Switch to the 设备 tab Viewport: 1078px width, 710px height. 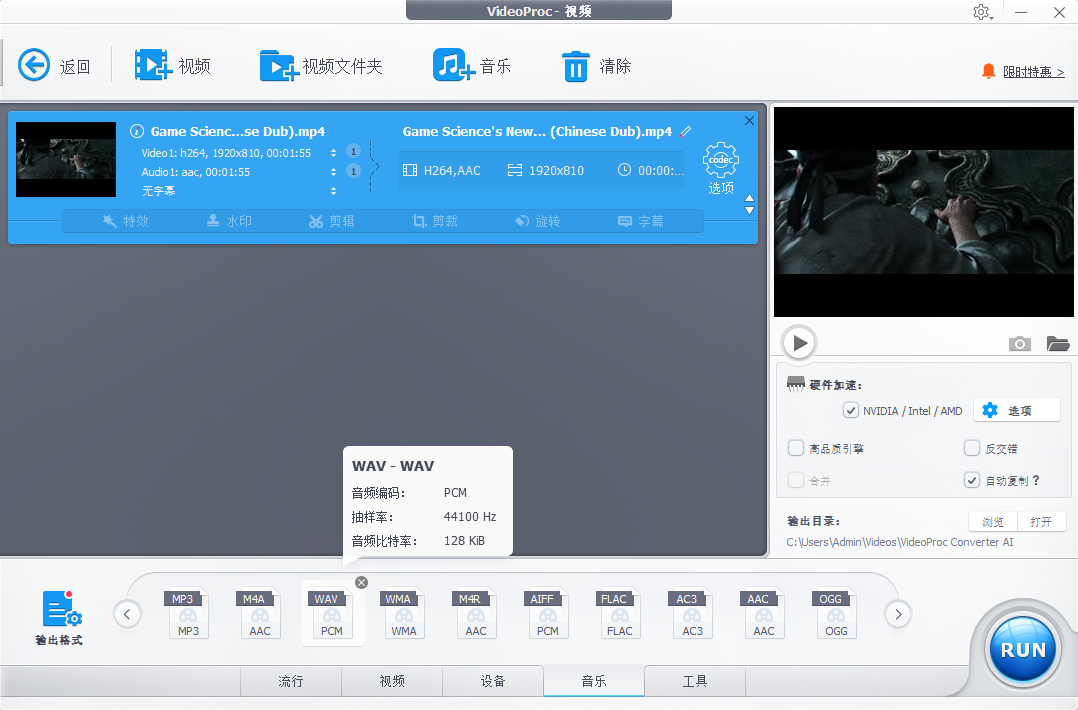click(x=493, y=681)
